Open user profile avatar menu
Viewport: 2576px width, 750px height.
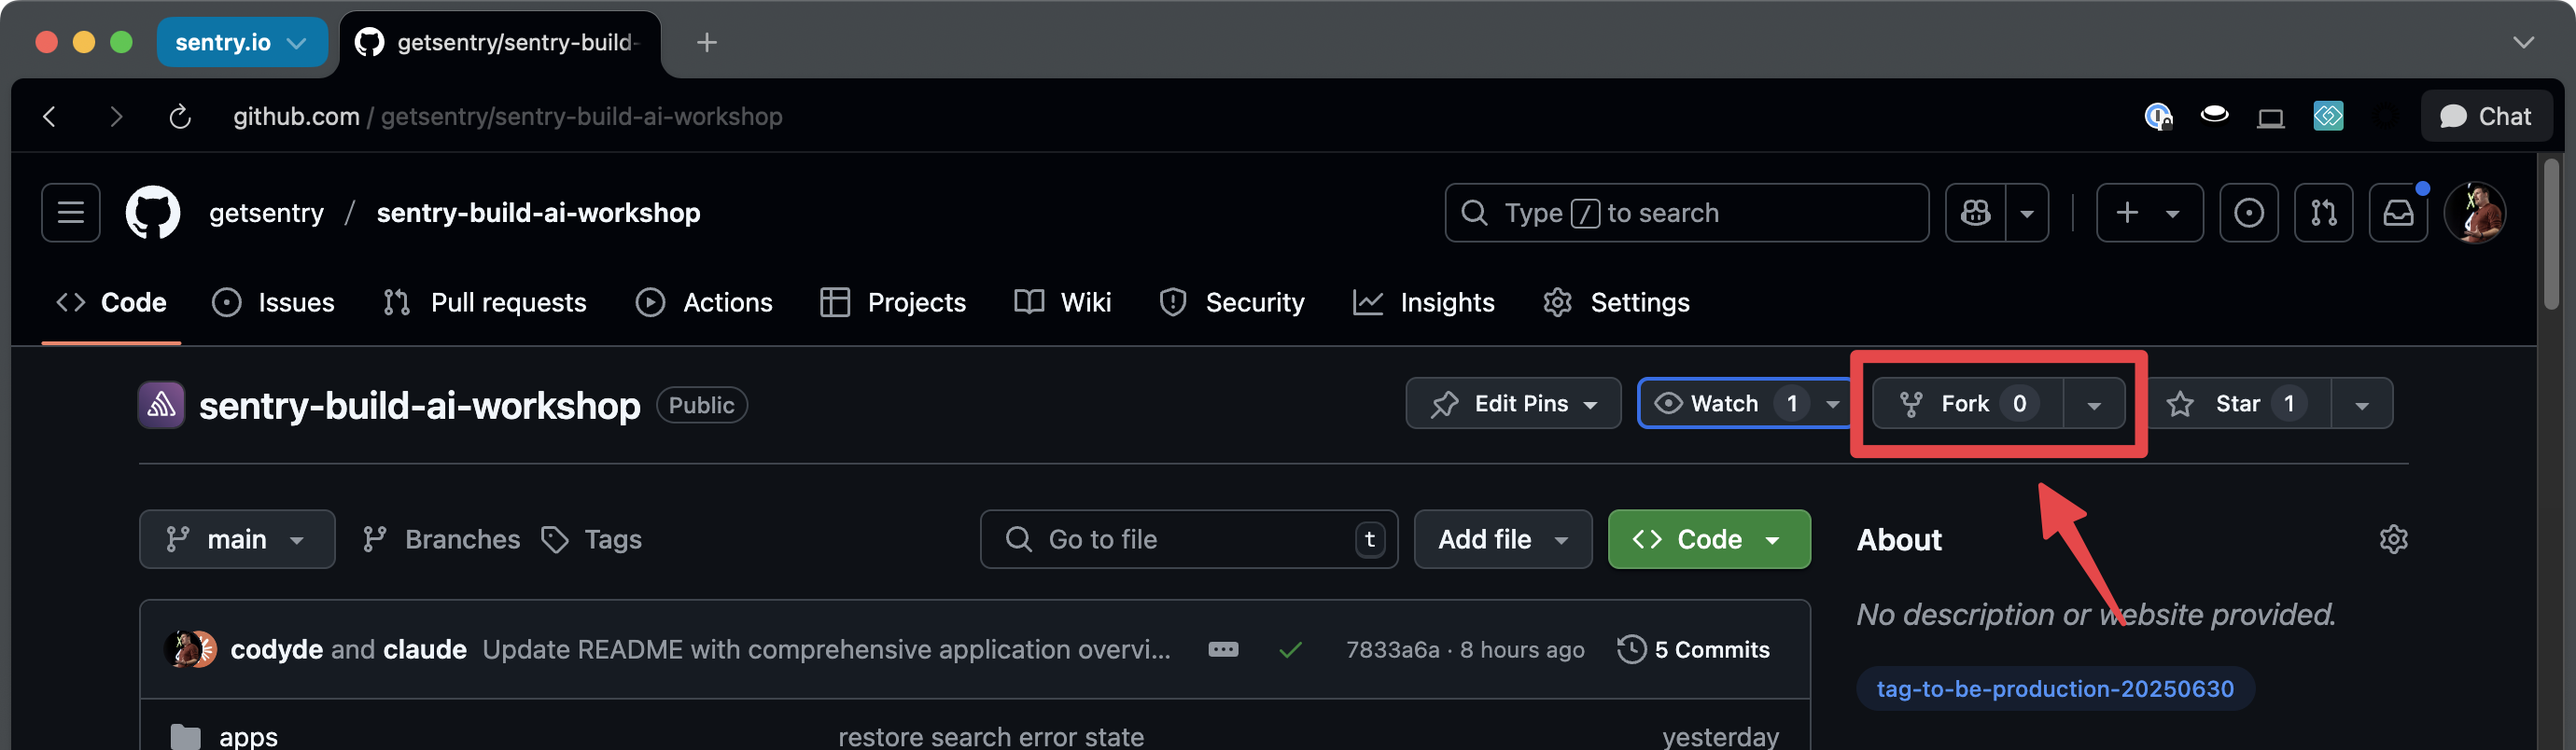click(2475, 213)
